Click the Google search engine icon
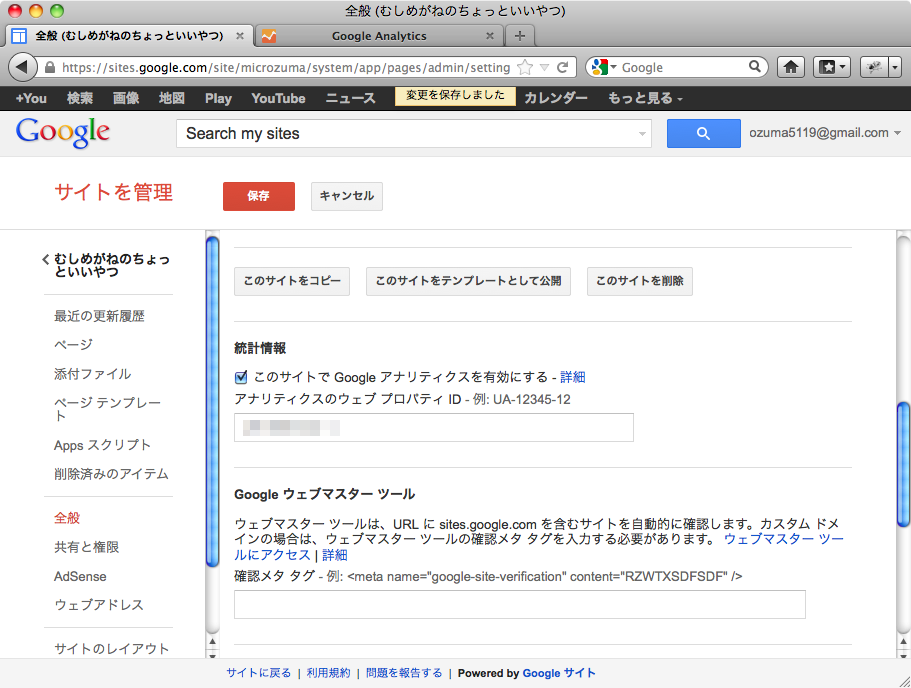Viewport: 911px width, 688px height. click(x=600, y=67)
